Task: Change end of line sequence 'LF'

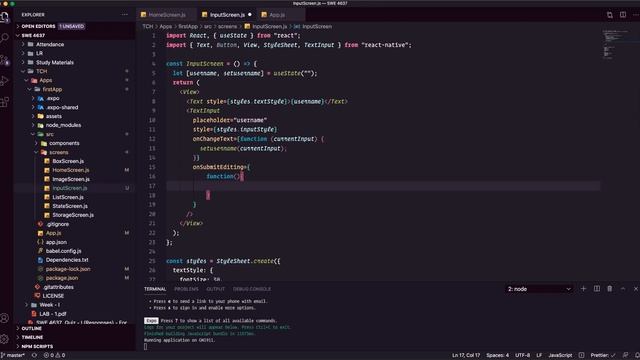Action: click(x=539, y=355)
